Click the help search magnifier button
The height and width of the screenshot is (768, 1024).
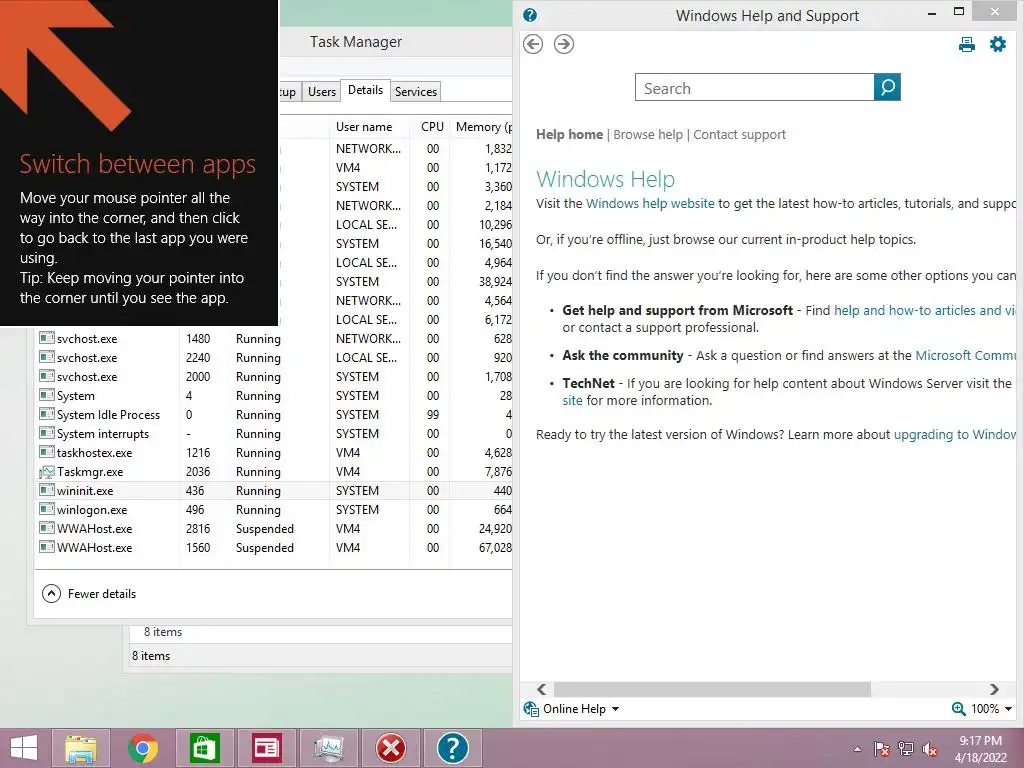coord(887,87)
